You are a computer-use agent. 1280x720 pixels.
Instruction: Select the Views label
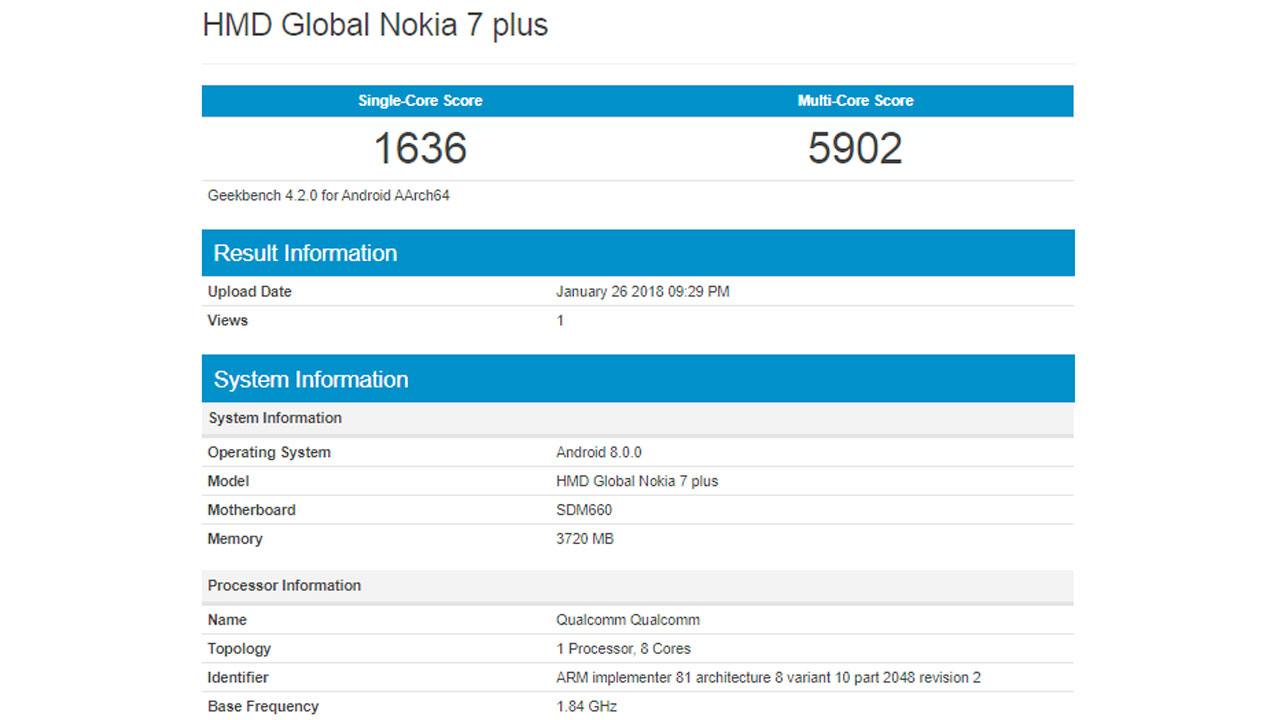[x=227, y=320]
